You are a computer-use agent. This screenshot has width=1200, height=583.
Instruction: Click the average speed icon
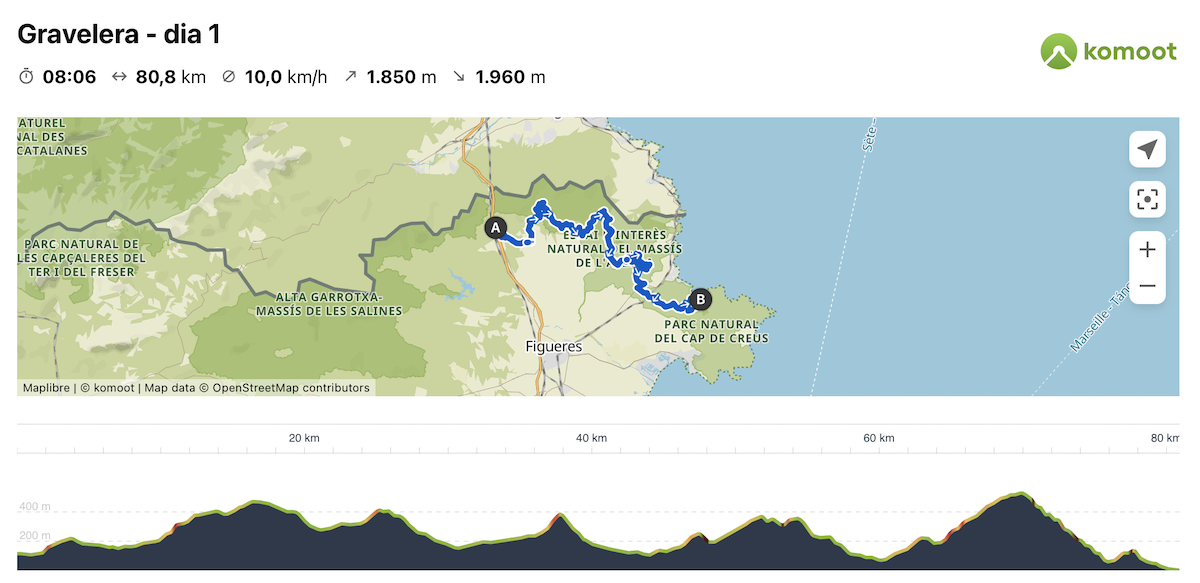pyautogui.click(x=229, y=76)
